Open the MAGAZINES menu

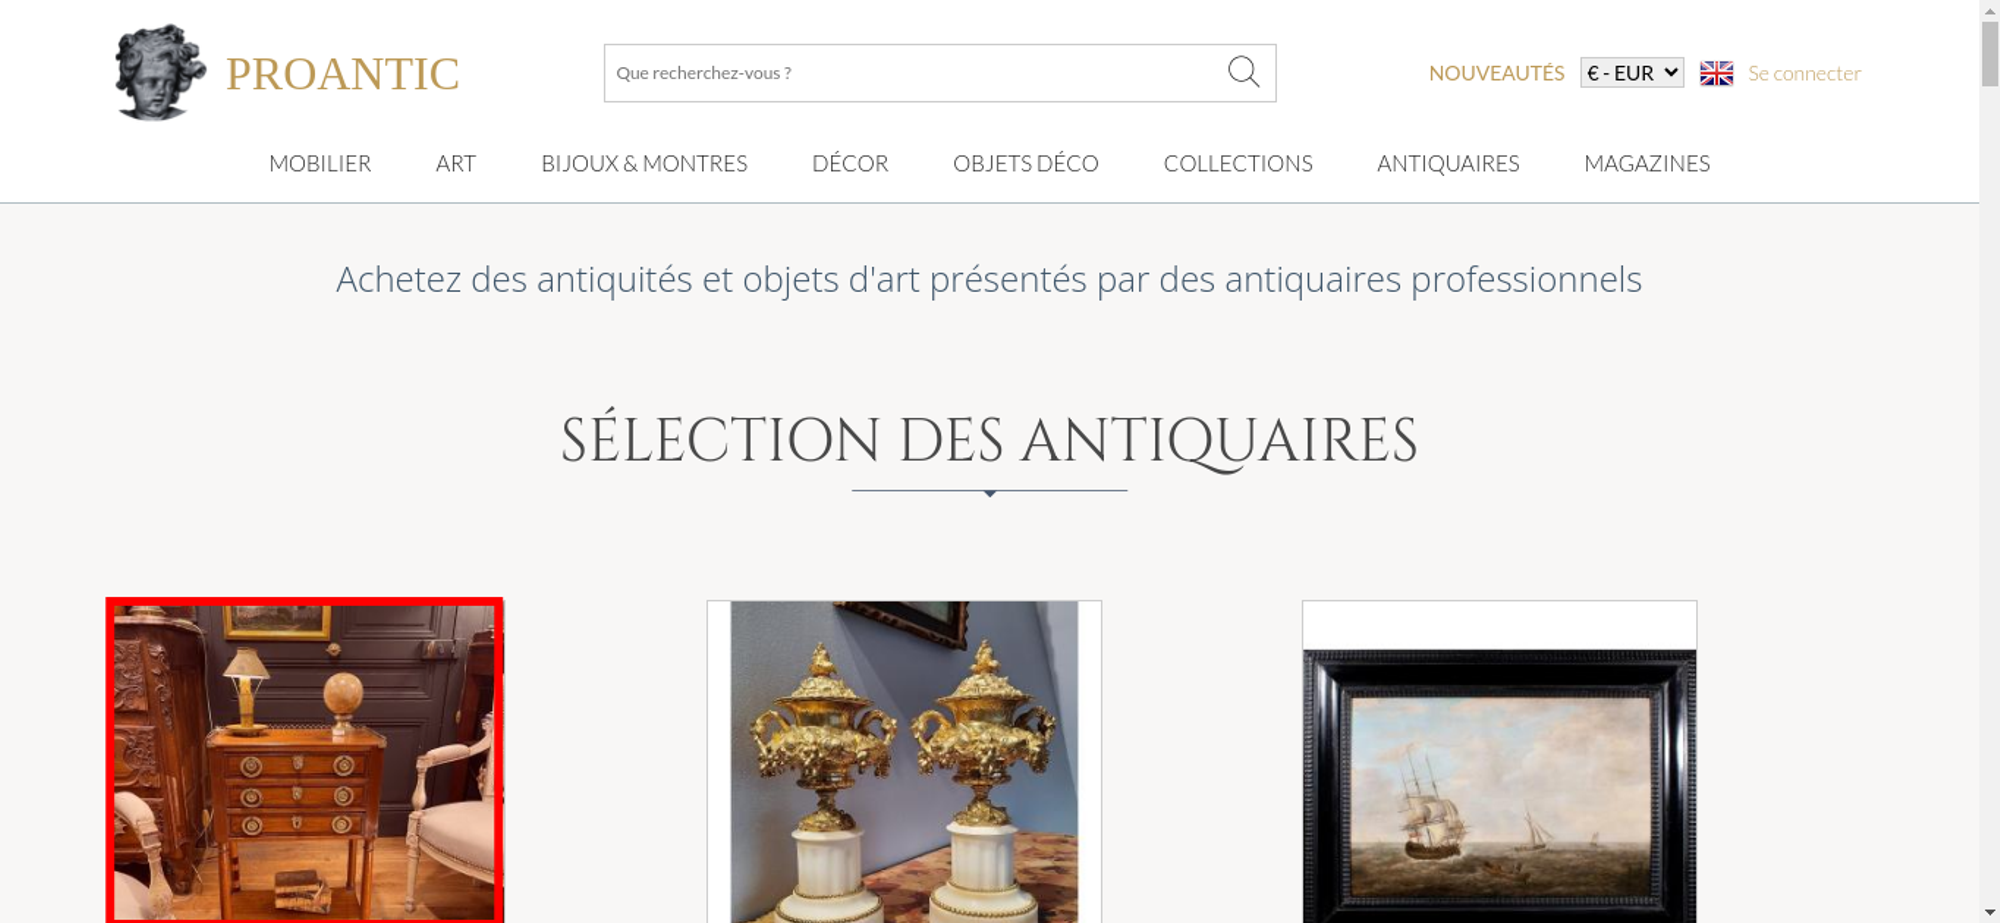pyautogui.click(x=1647, y=163)
